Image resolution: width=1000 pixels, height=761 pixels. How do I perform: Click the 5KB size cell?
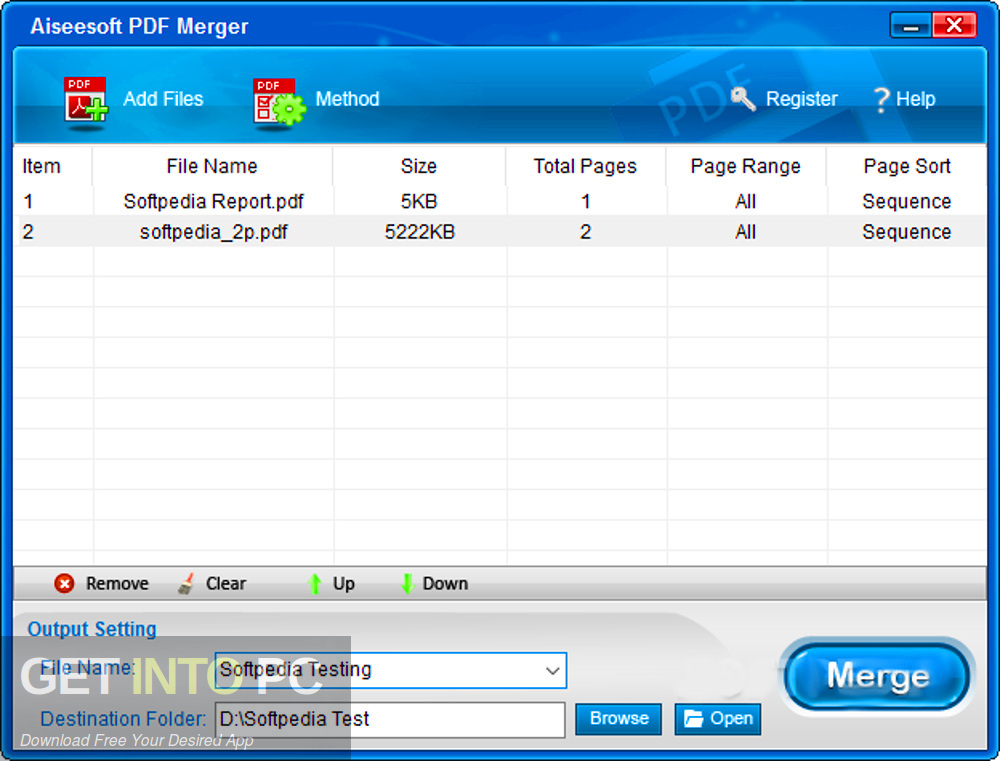419,202
